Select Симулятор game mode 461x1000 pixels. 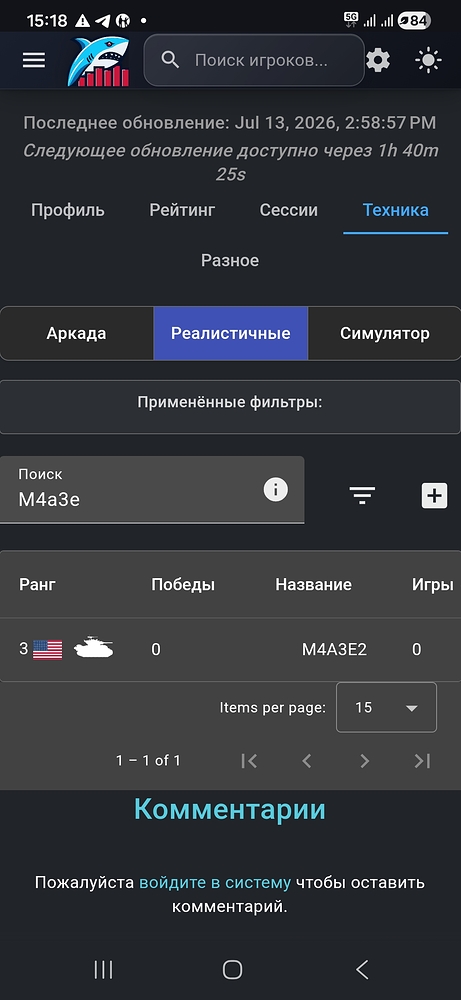384,334
